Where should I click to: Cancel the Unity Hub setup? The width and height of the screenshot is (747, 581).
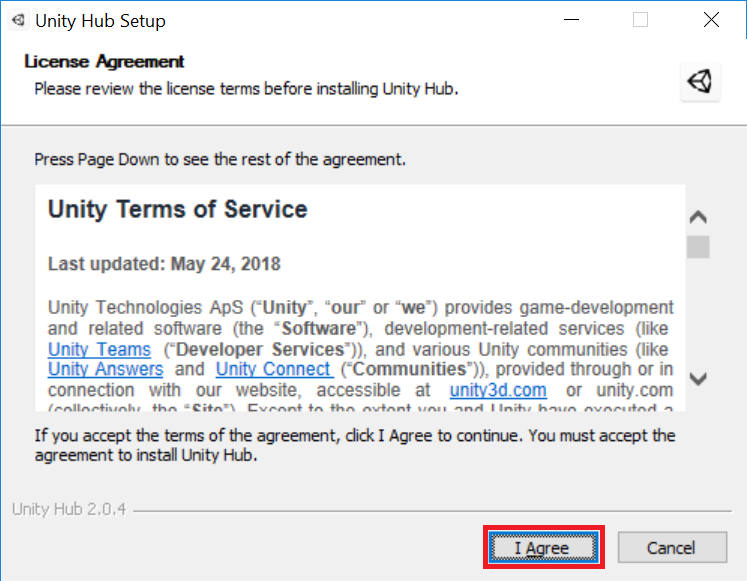pyautogui.click(x=672, y=547)
